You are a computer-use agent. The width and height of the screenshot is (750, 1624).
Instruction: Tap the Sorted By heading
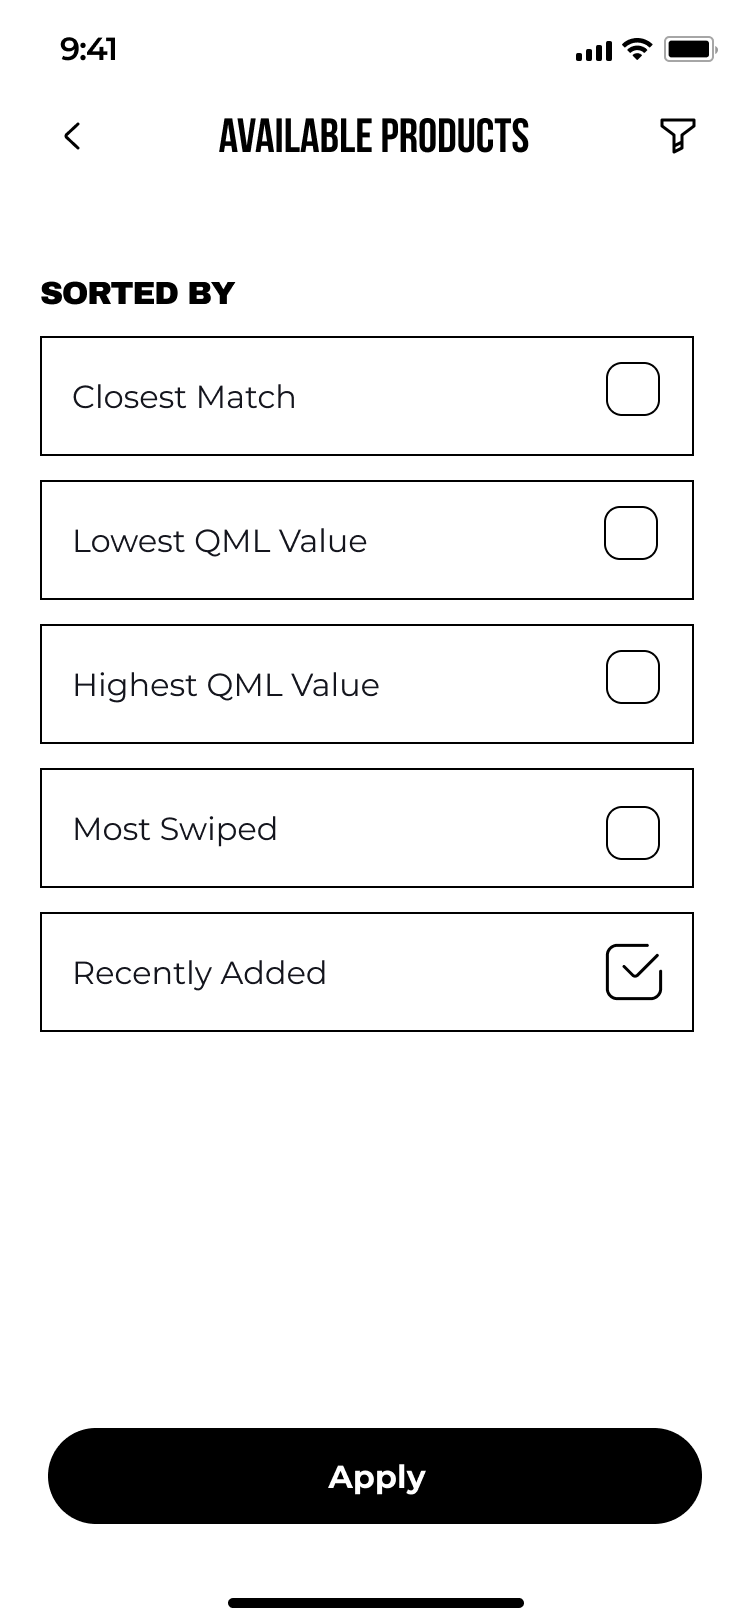point(137,293)
